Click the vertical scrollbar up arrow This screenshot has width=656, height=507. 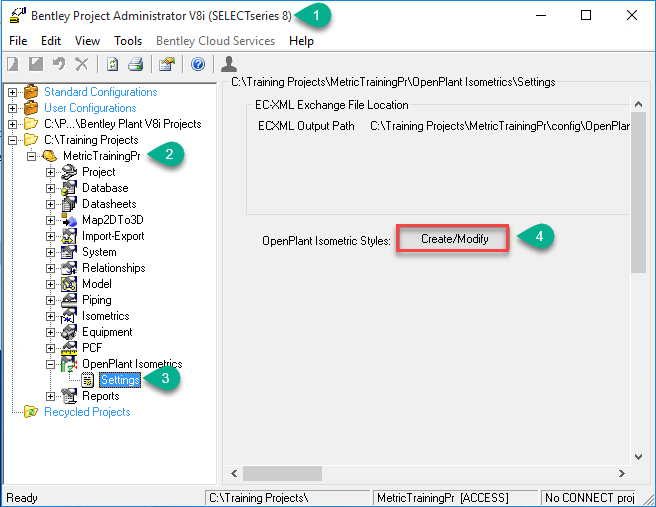[x=638, y=104]
